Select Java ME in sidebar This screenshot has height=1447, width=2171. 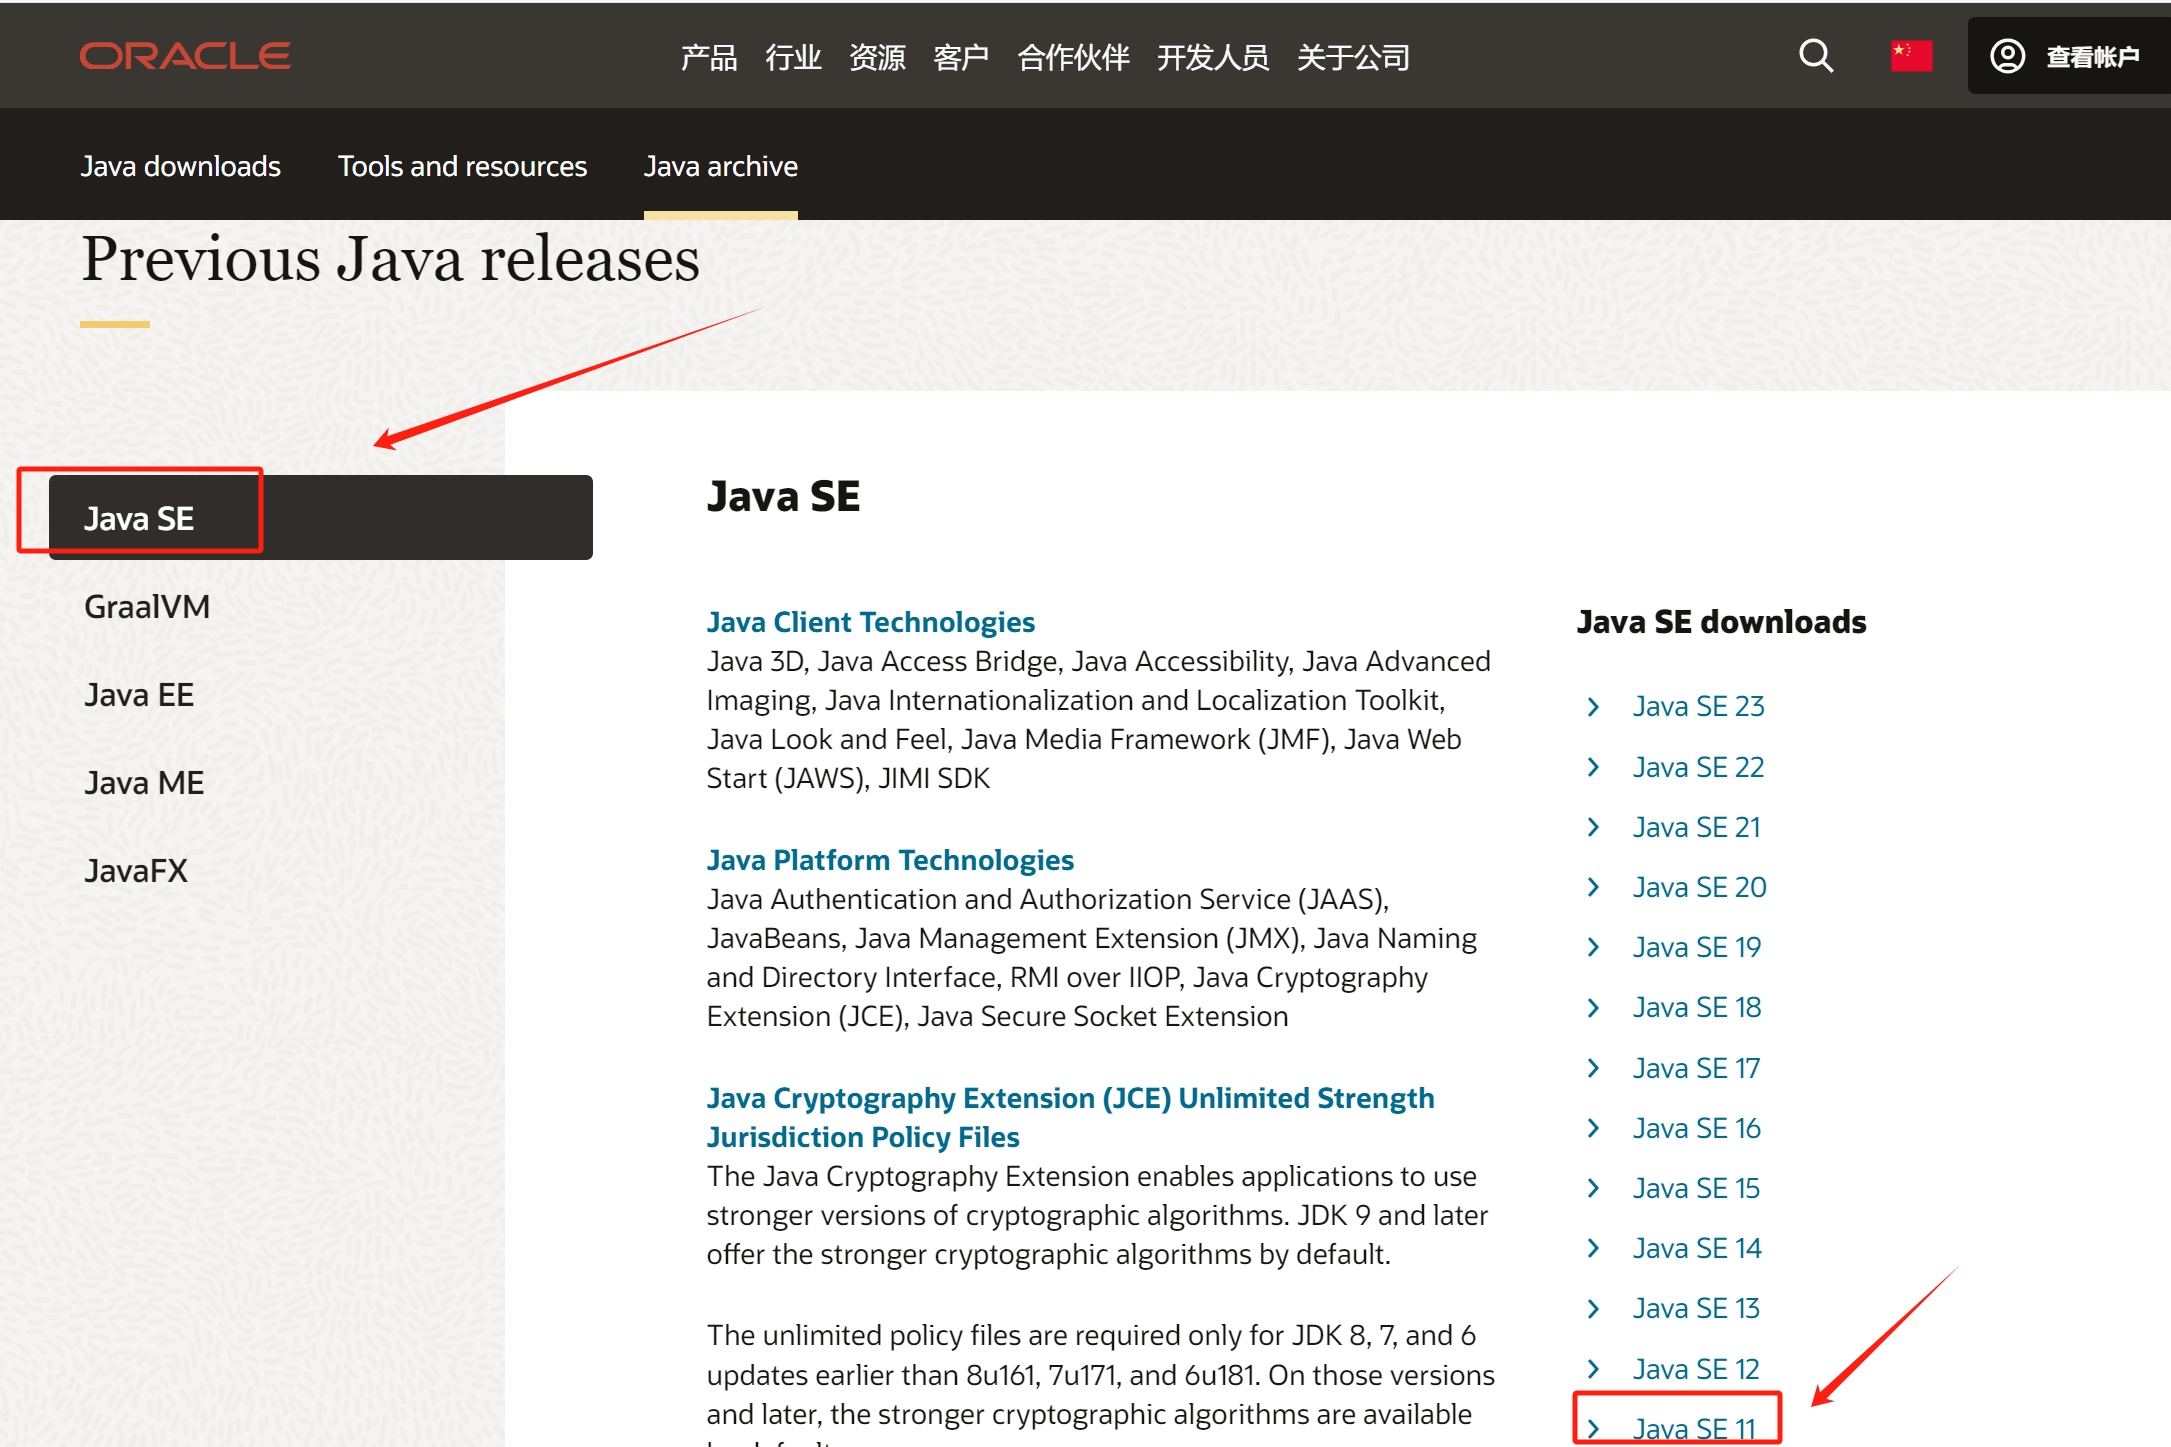pos(144,782)
